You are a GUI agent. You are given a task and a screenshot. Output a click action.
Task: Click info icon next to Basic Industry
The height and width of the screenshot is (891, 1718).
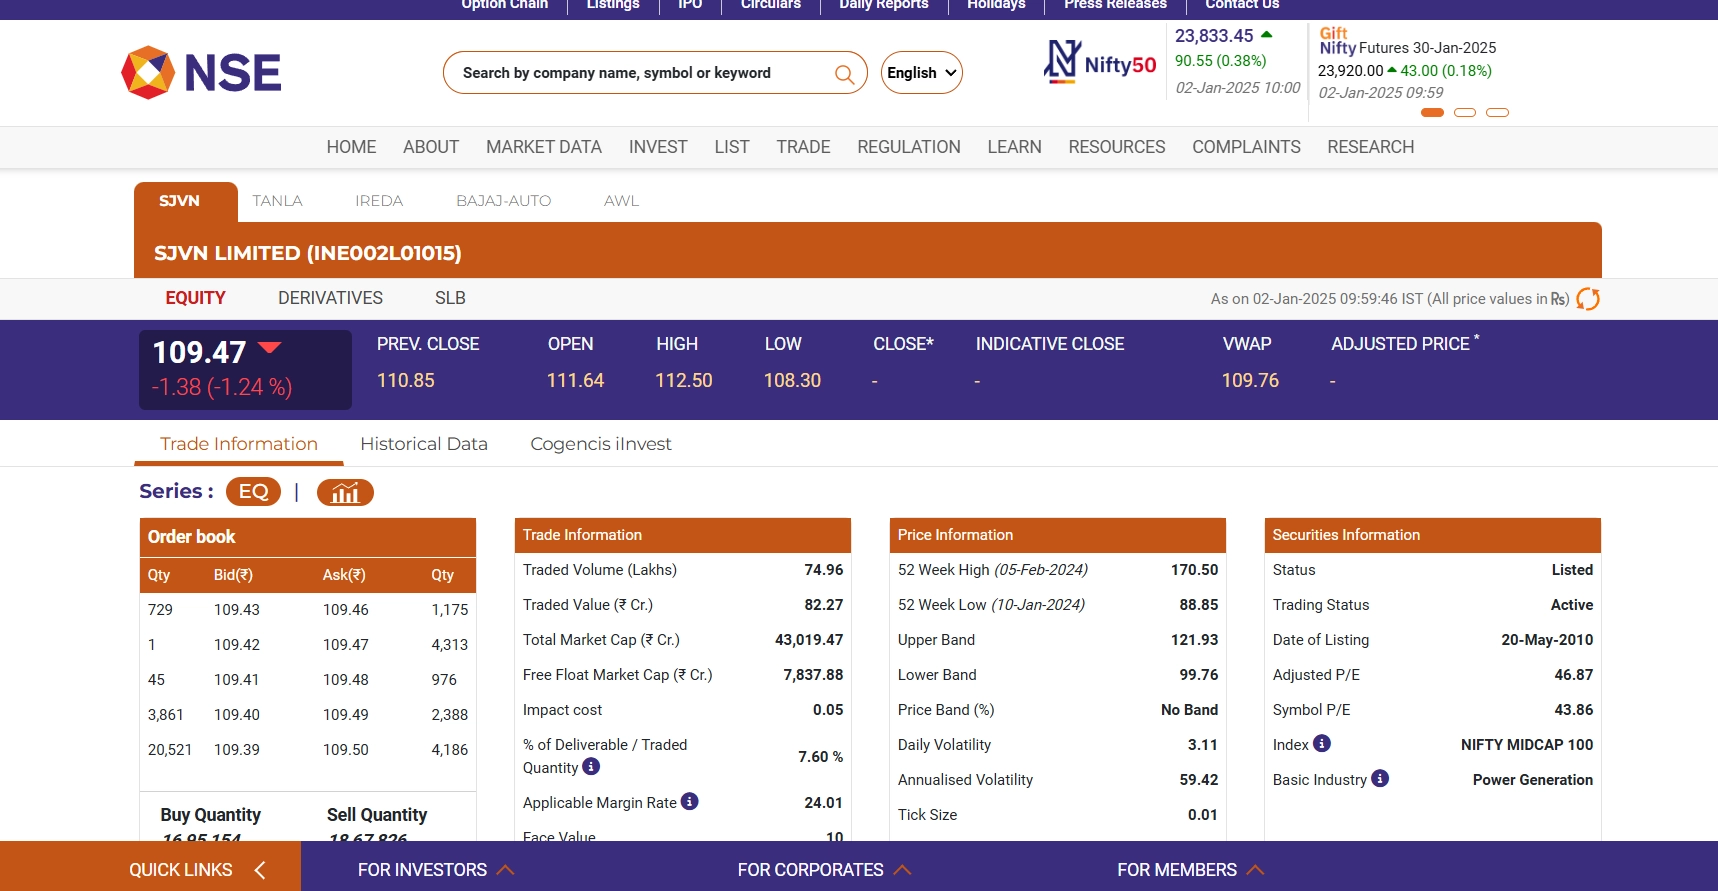[x=1380, y=779]
